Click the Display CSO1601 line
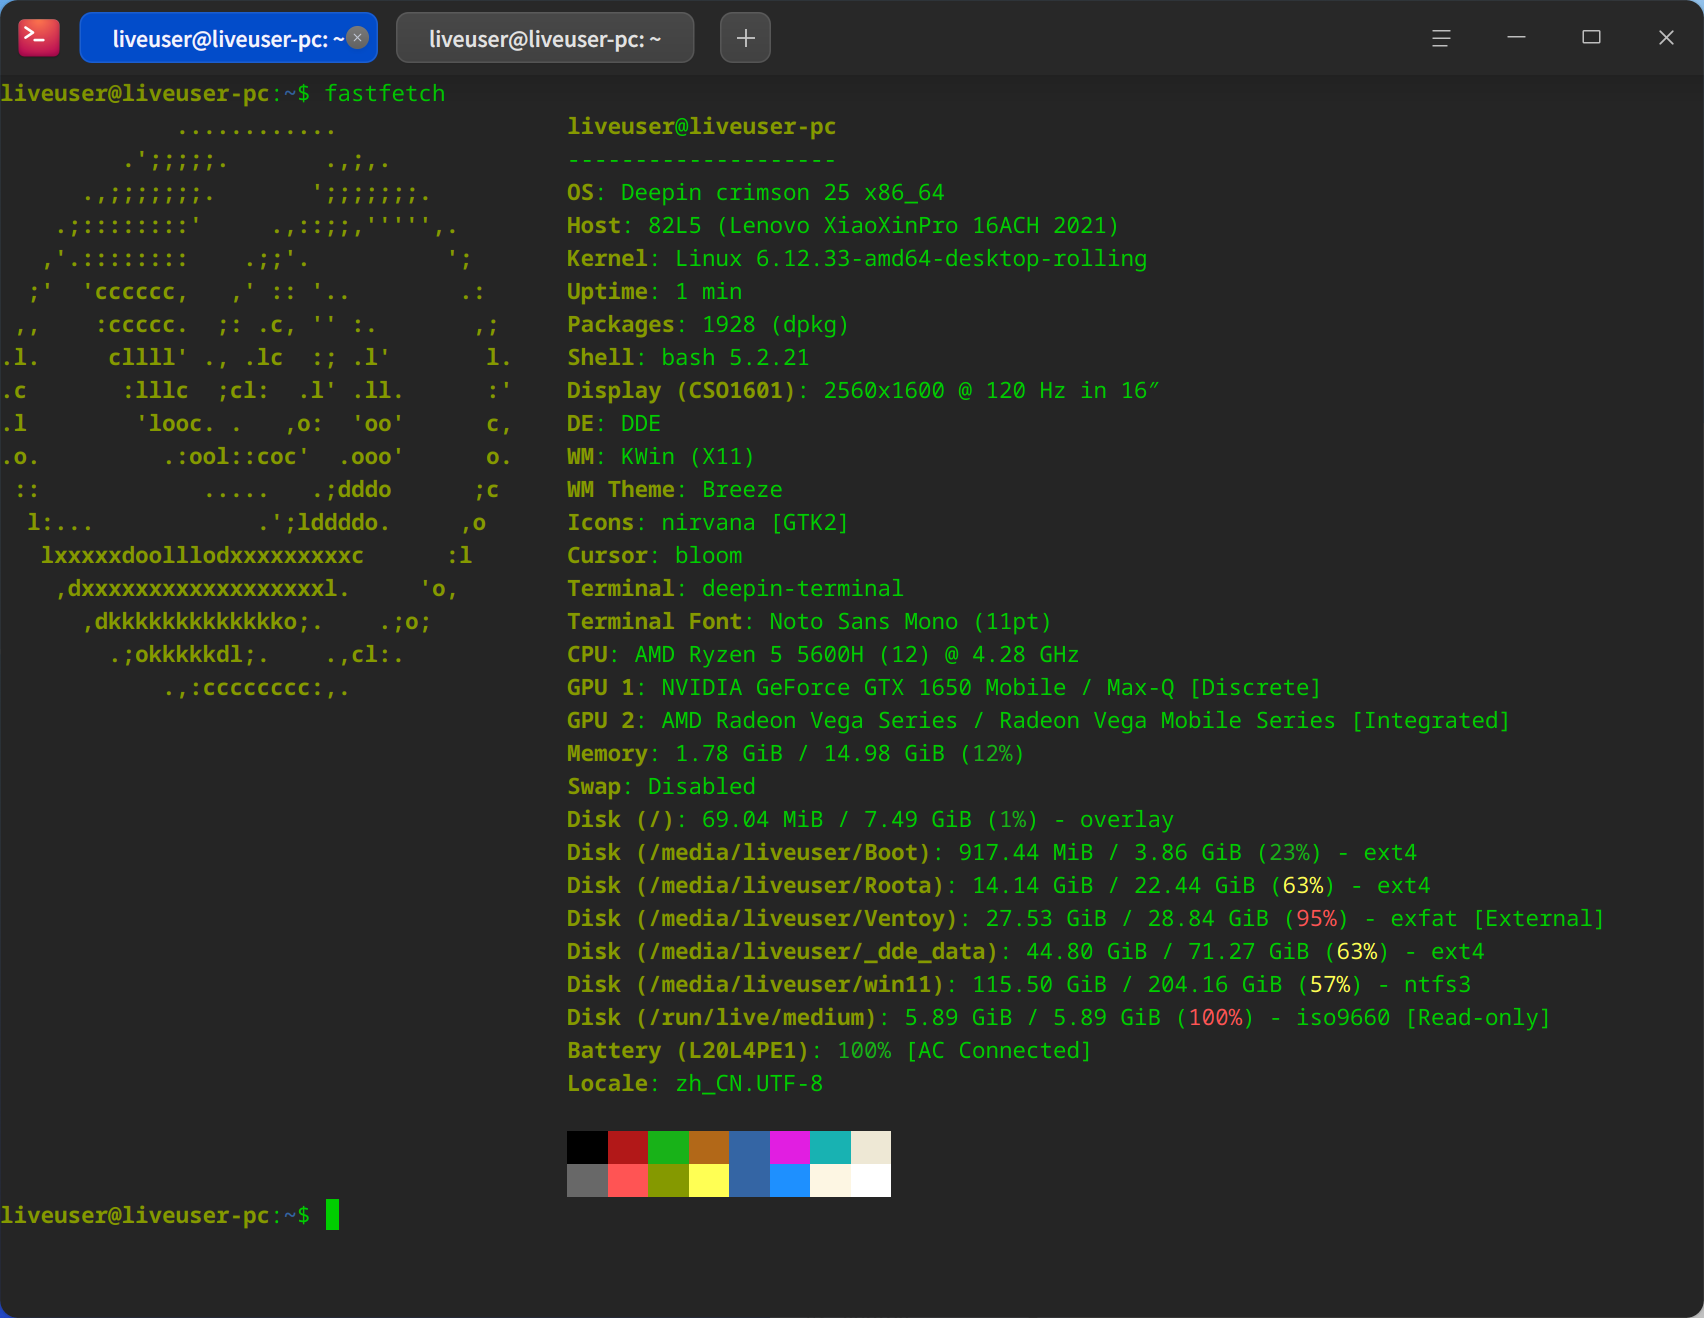This screenshot has width=1704, height=1318. [863, 390]
